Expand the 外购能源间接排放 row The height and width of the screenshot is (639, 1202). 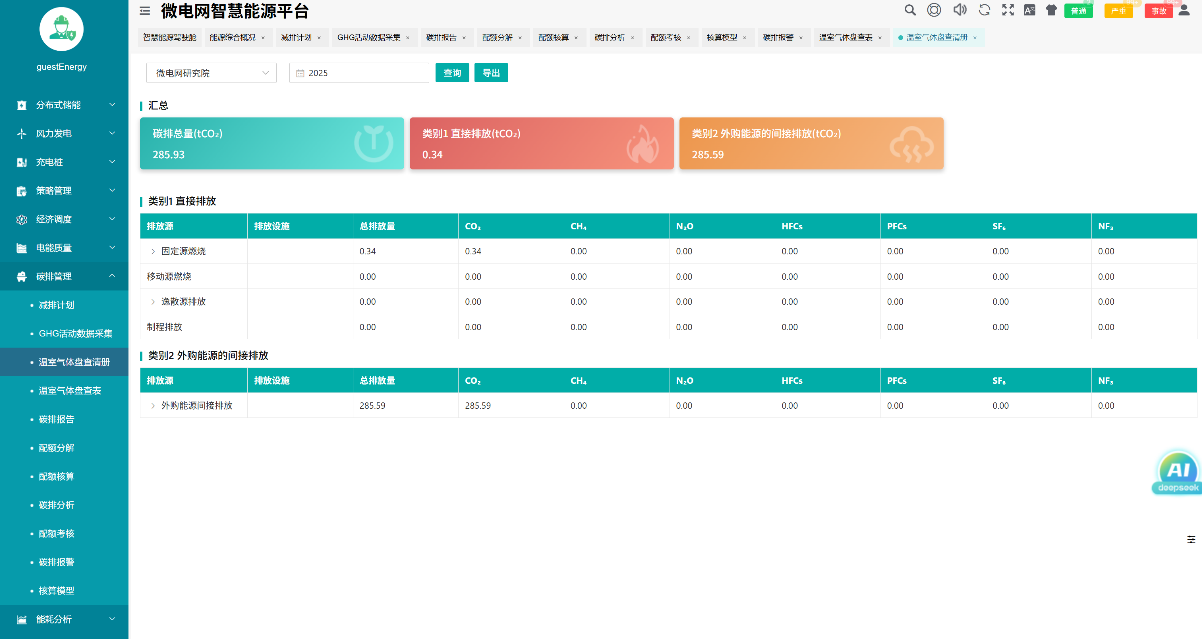153,406
